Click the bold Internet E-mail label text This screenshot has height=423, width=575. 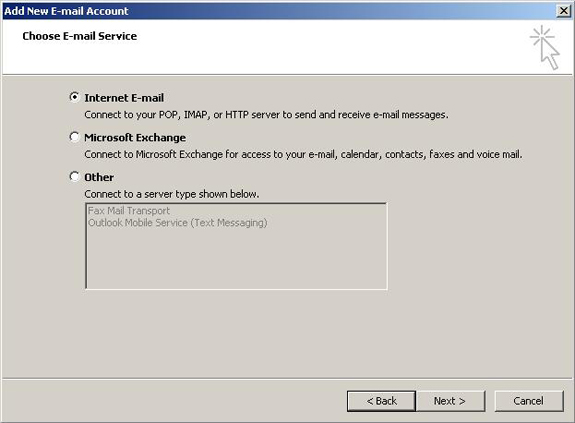pos(124,98)
